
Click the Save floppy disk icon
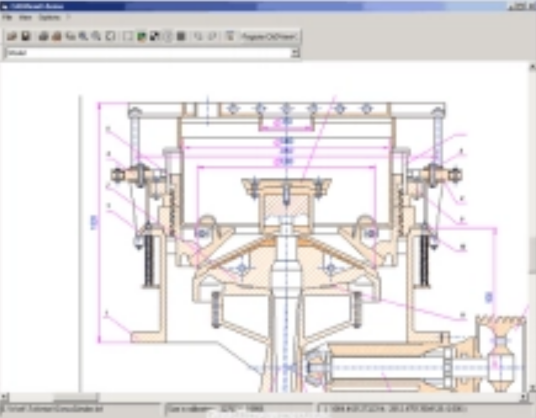coord(26,36)
